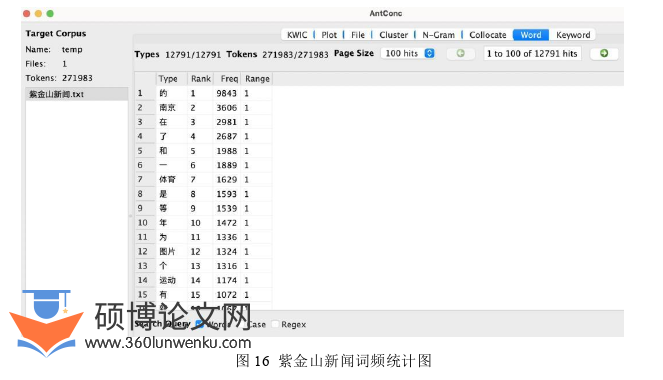Screen dimensions: 663x380
Task: Select word 在 in row 3
Action: [163, 122]
